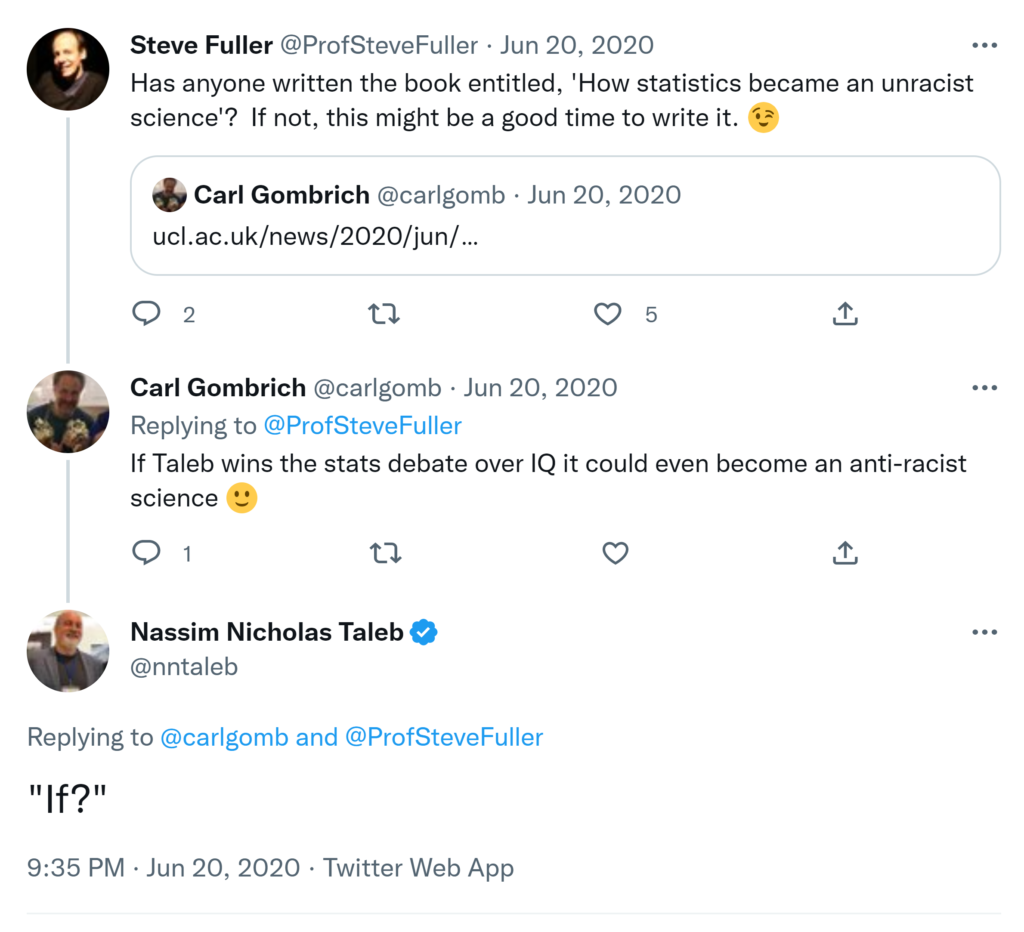Open Steve Fuller's profile picture
This screenshot has width=1024, height=932.
point(67,68)
